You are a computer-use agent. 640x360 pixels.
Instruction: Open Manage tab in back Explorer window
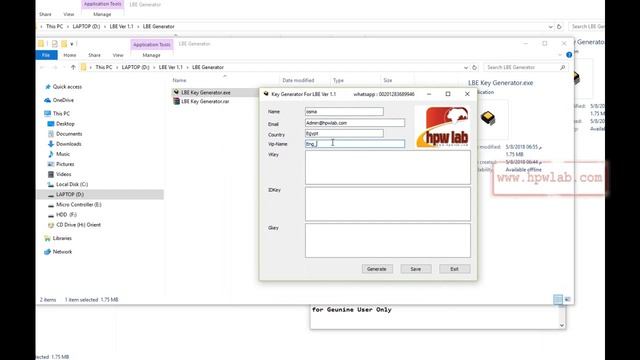[x=102, y=14]
